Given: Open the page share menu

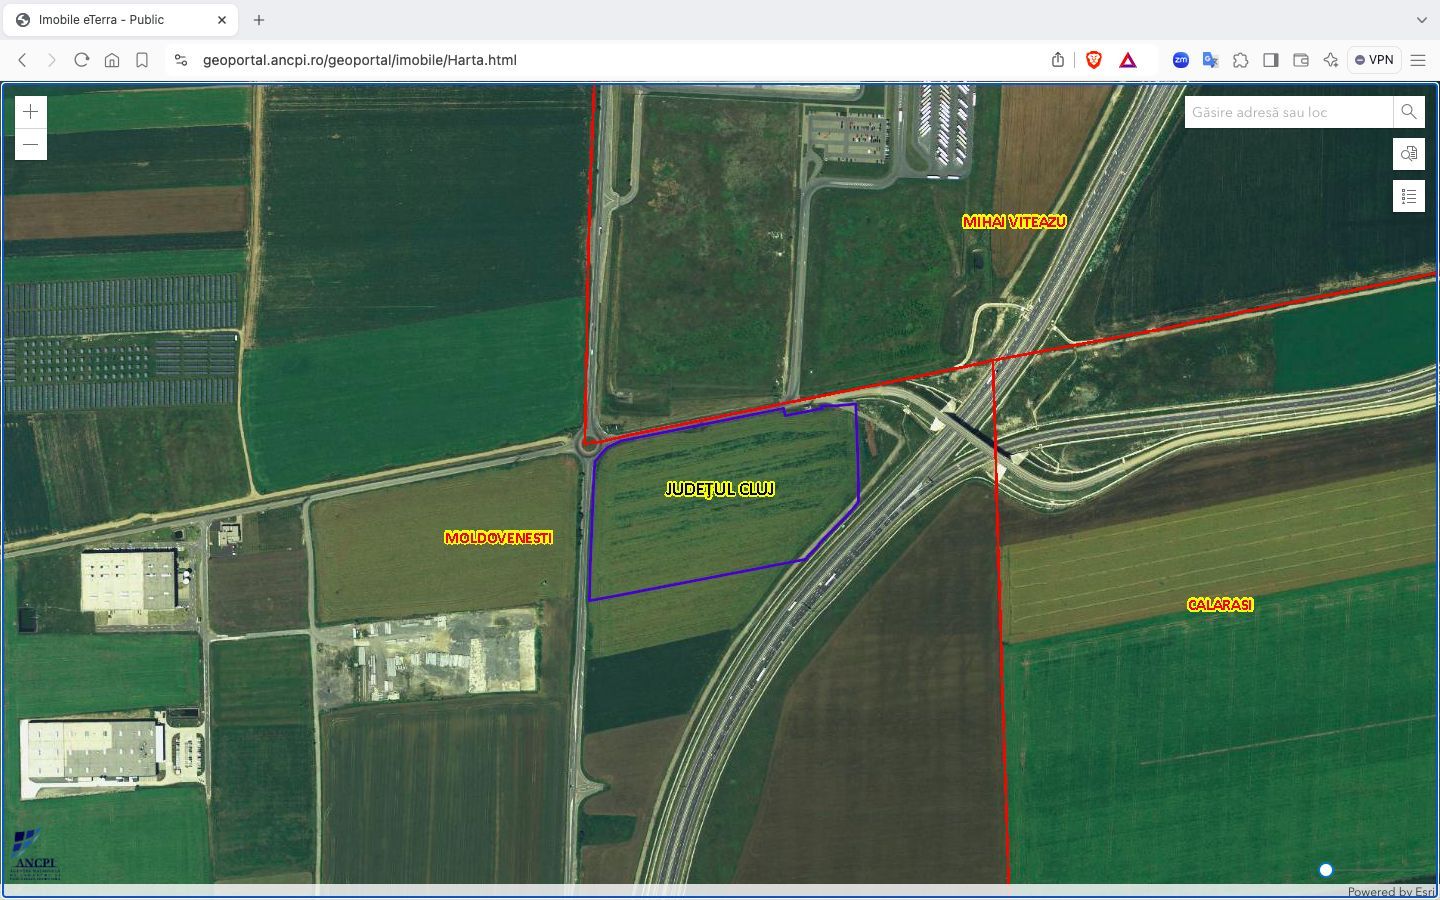Looking at the screenshot, I should pos(1057,60).
